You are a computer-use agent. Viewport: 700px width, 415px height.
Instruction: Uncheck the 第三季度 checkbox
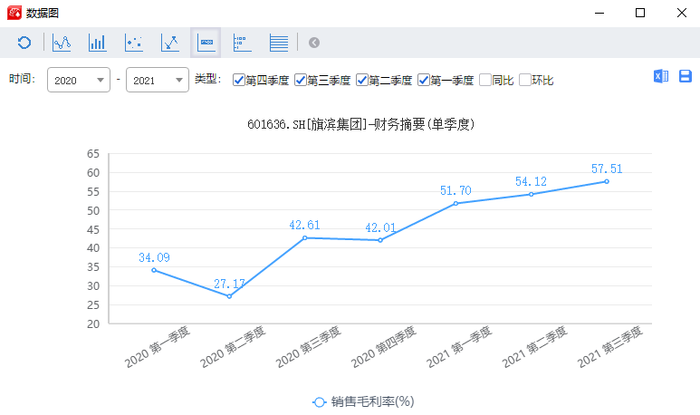point(300,80)
